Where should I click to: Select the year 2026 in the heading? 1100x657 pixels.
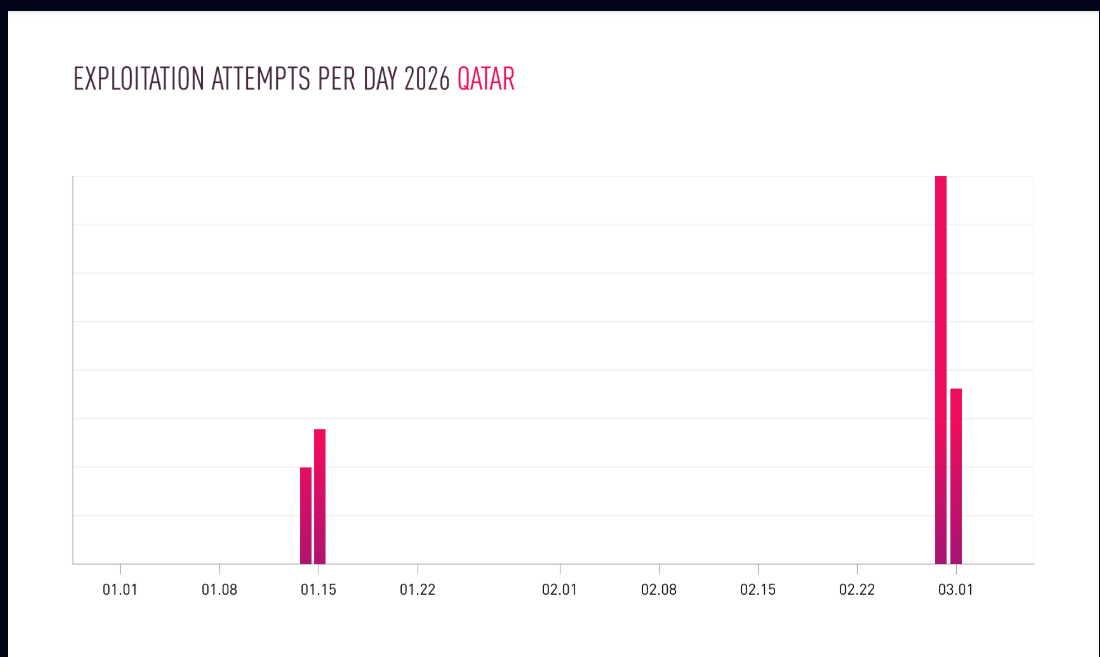coord(427,80)
